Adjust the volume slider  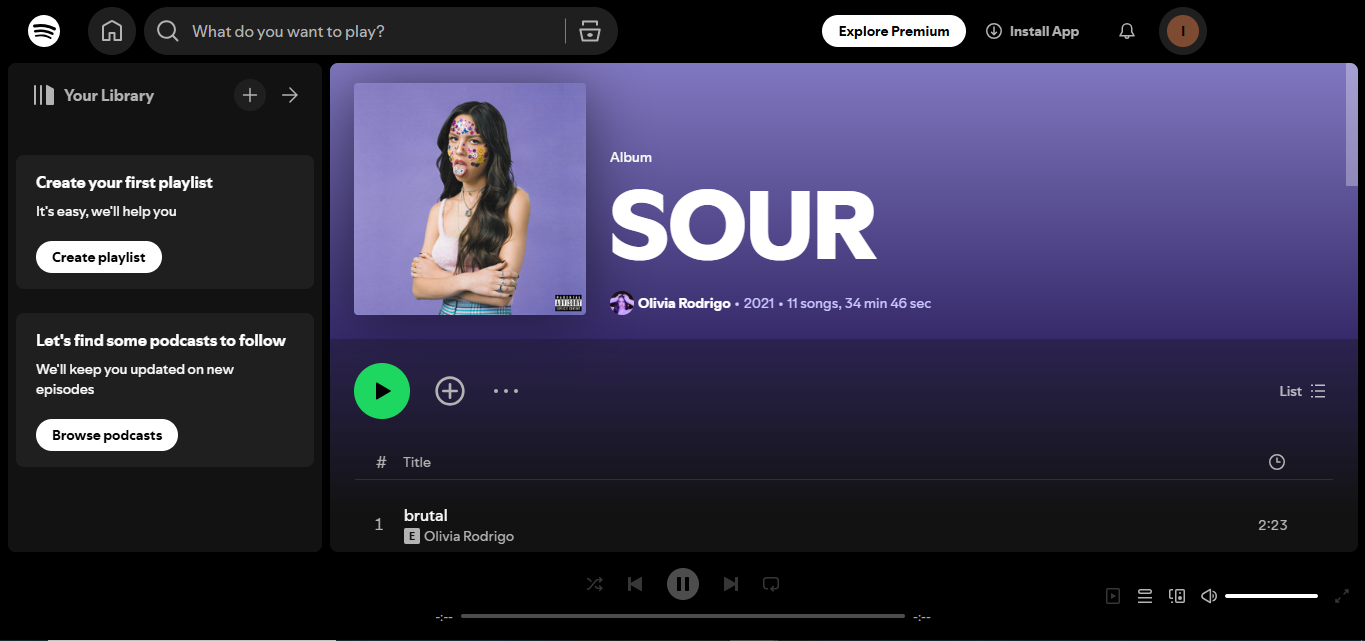click(x=1270, y=595)
